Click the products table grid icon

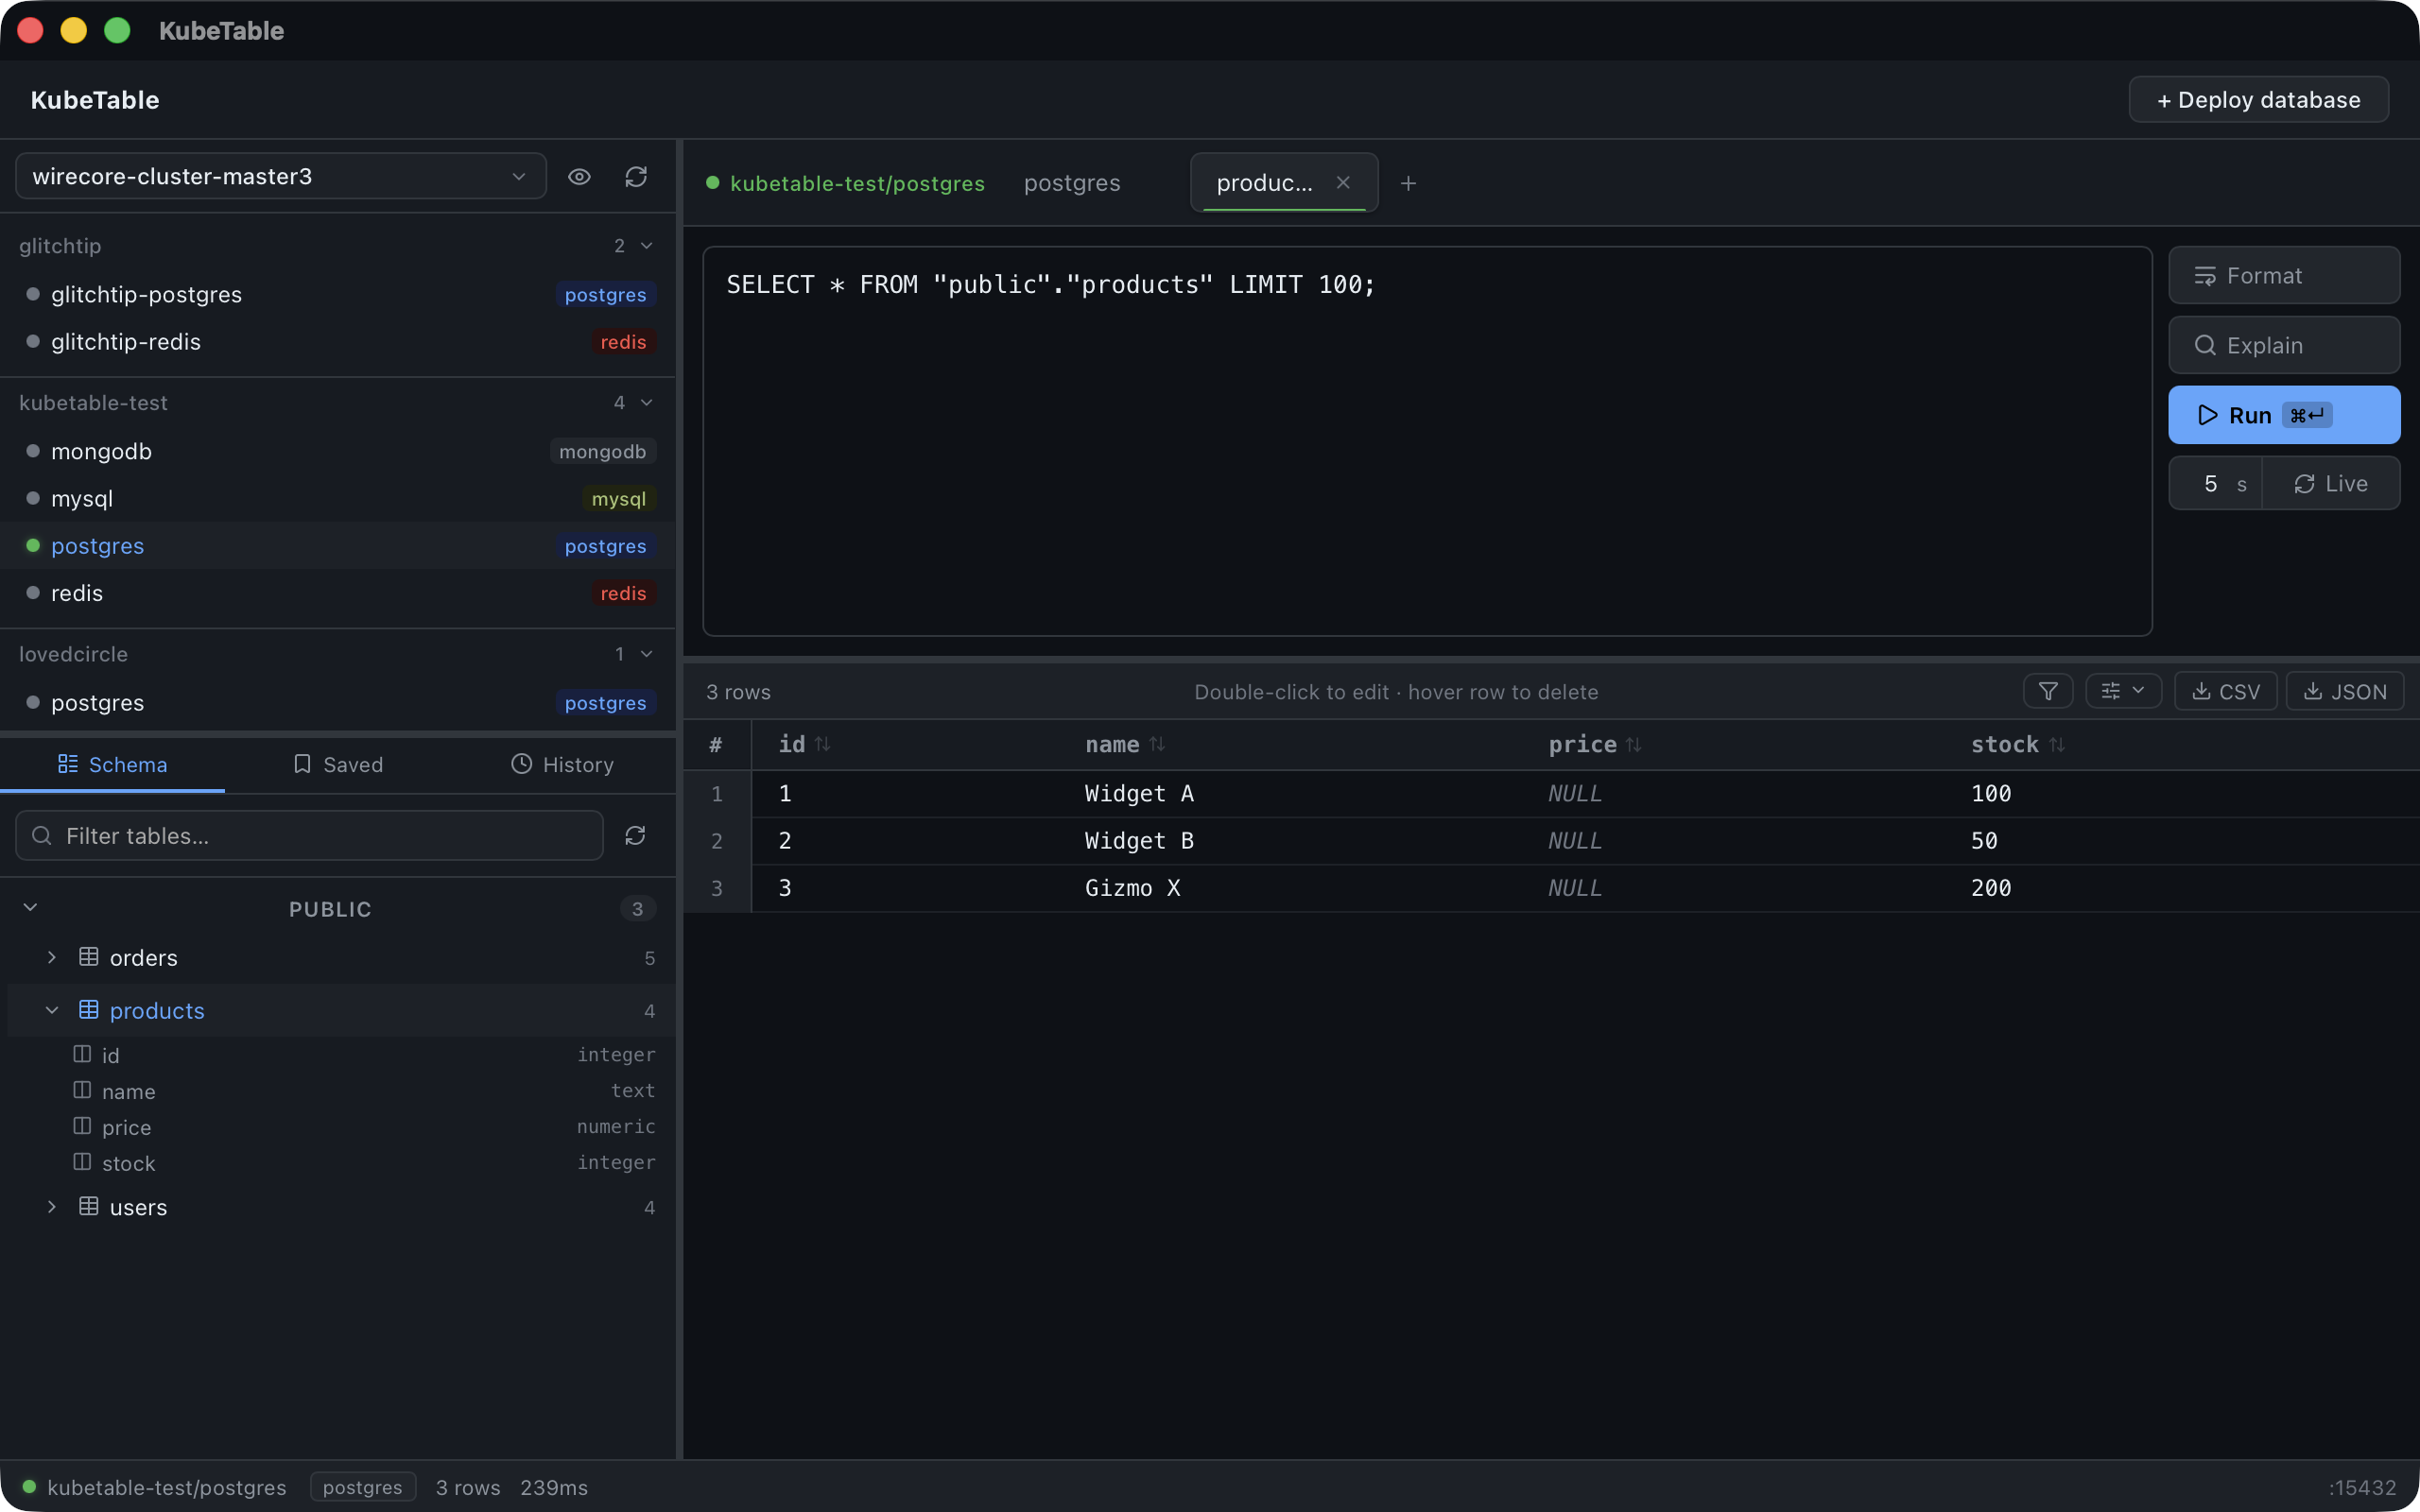coord(89,1010)
